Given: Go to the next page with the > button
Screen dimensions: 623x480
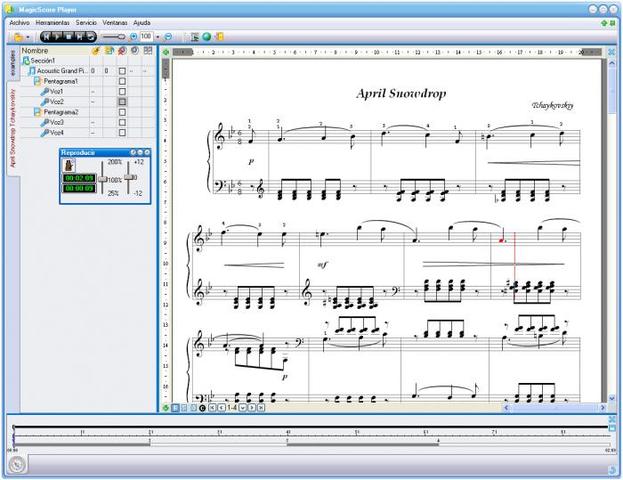Looking at the screenshot, I should pyautogui.click(x=252, y=408).
